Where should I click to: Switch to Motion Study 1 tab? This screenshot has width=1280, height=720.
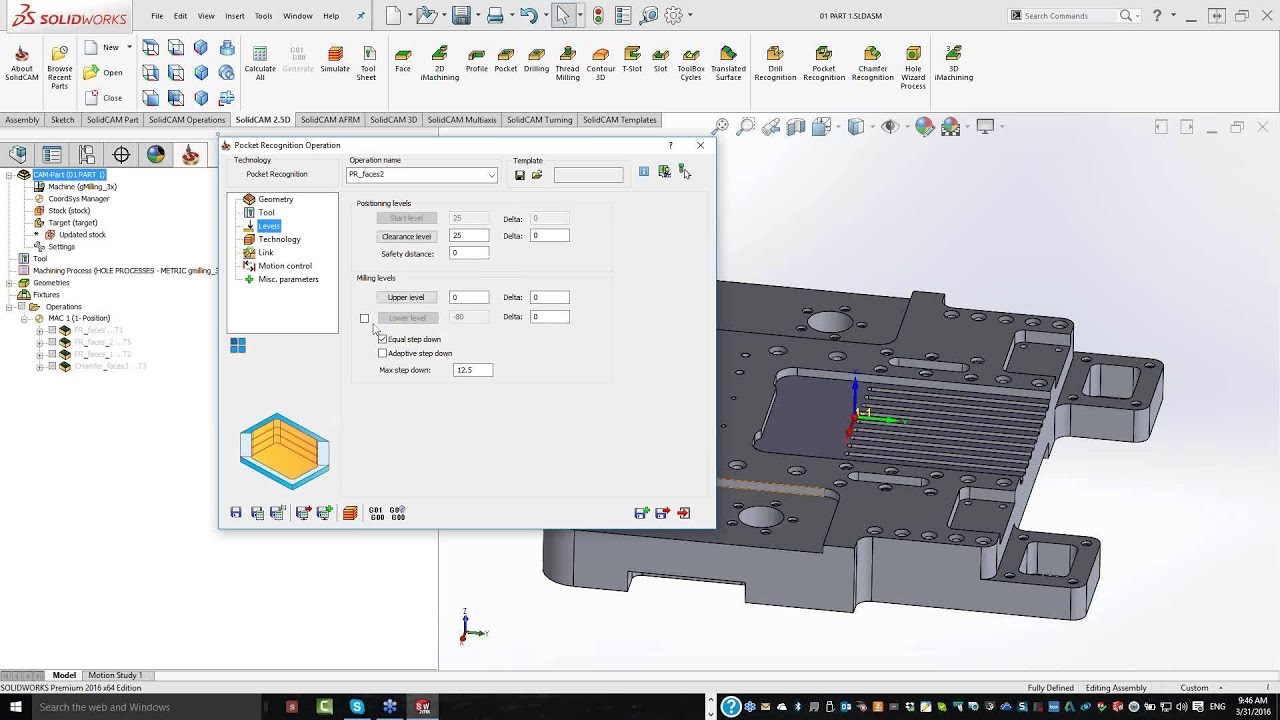[x=115, y=675]
